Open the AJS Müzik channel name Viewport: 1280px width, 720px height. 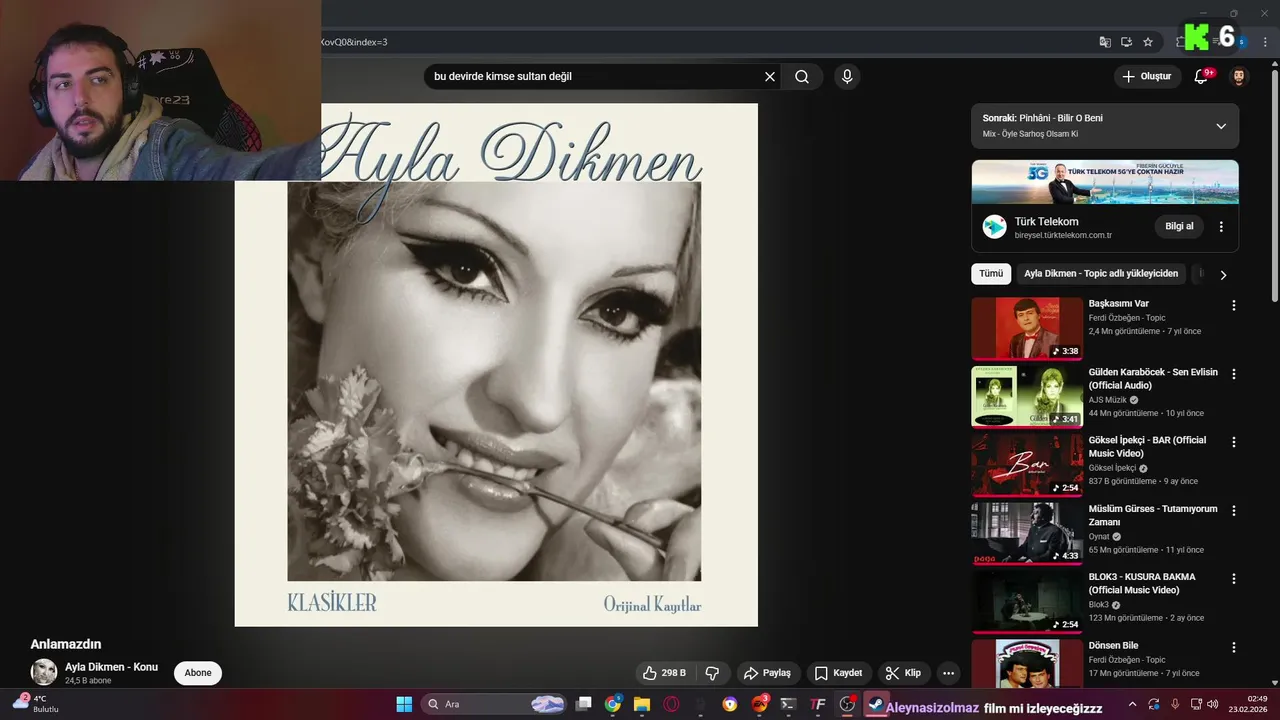[1108, 399]
